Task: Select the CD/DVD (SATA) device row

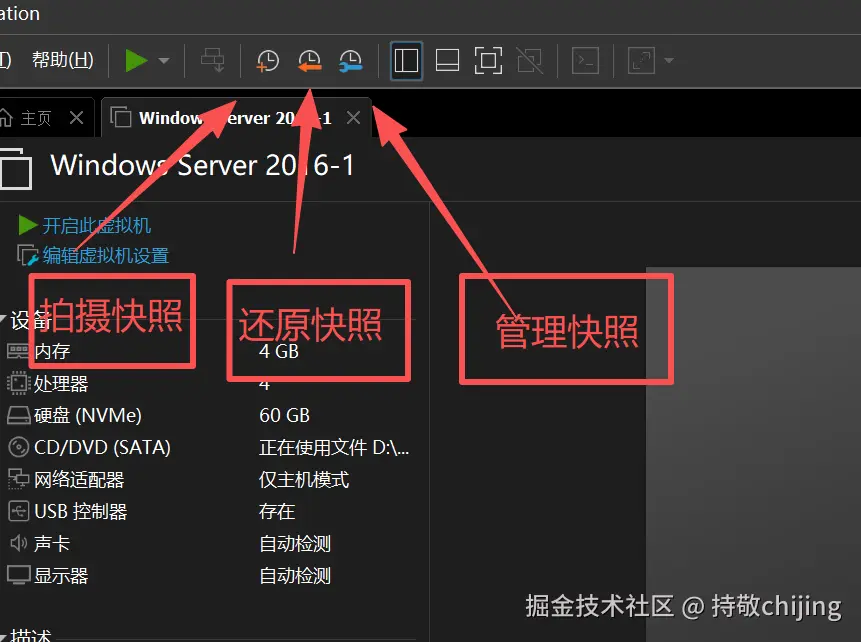Action: click(209, 447)
